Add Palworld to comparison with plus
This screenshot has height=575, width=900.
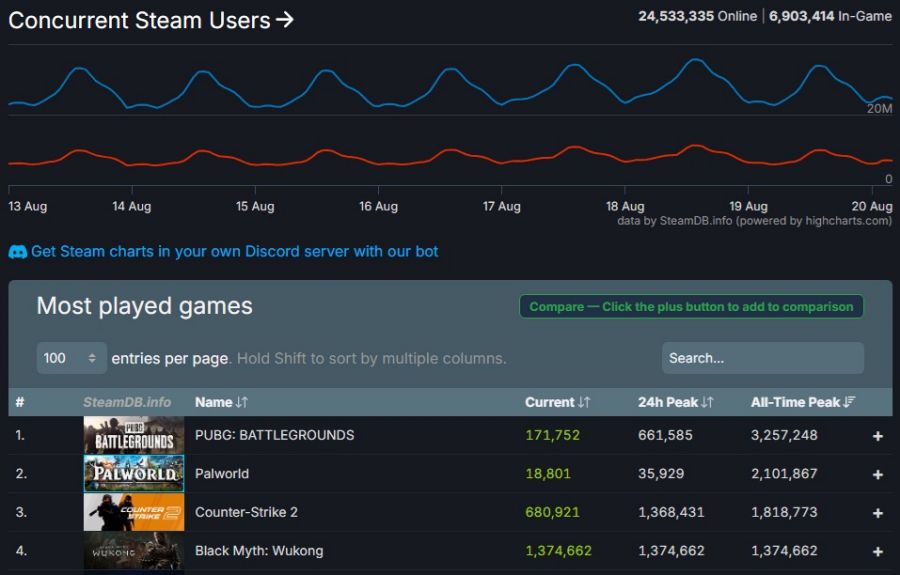(x=878, y=475)
